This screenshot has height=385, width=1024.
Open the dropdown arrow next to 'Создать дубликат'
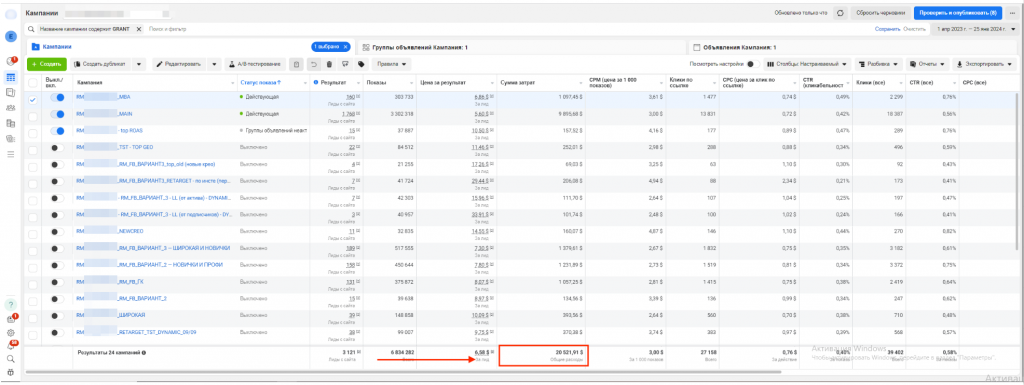pyautogui.click(x=139, y=64)
